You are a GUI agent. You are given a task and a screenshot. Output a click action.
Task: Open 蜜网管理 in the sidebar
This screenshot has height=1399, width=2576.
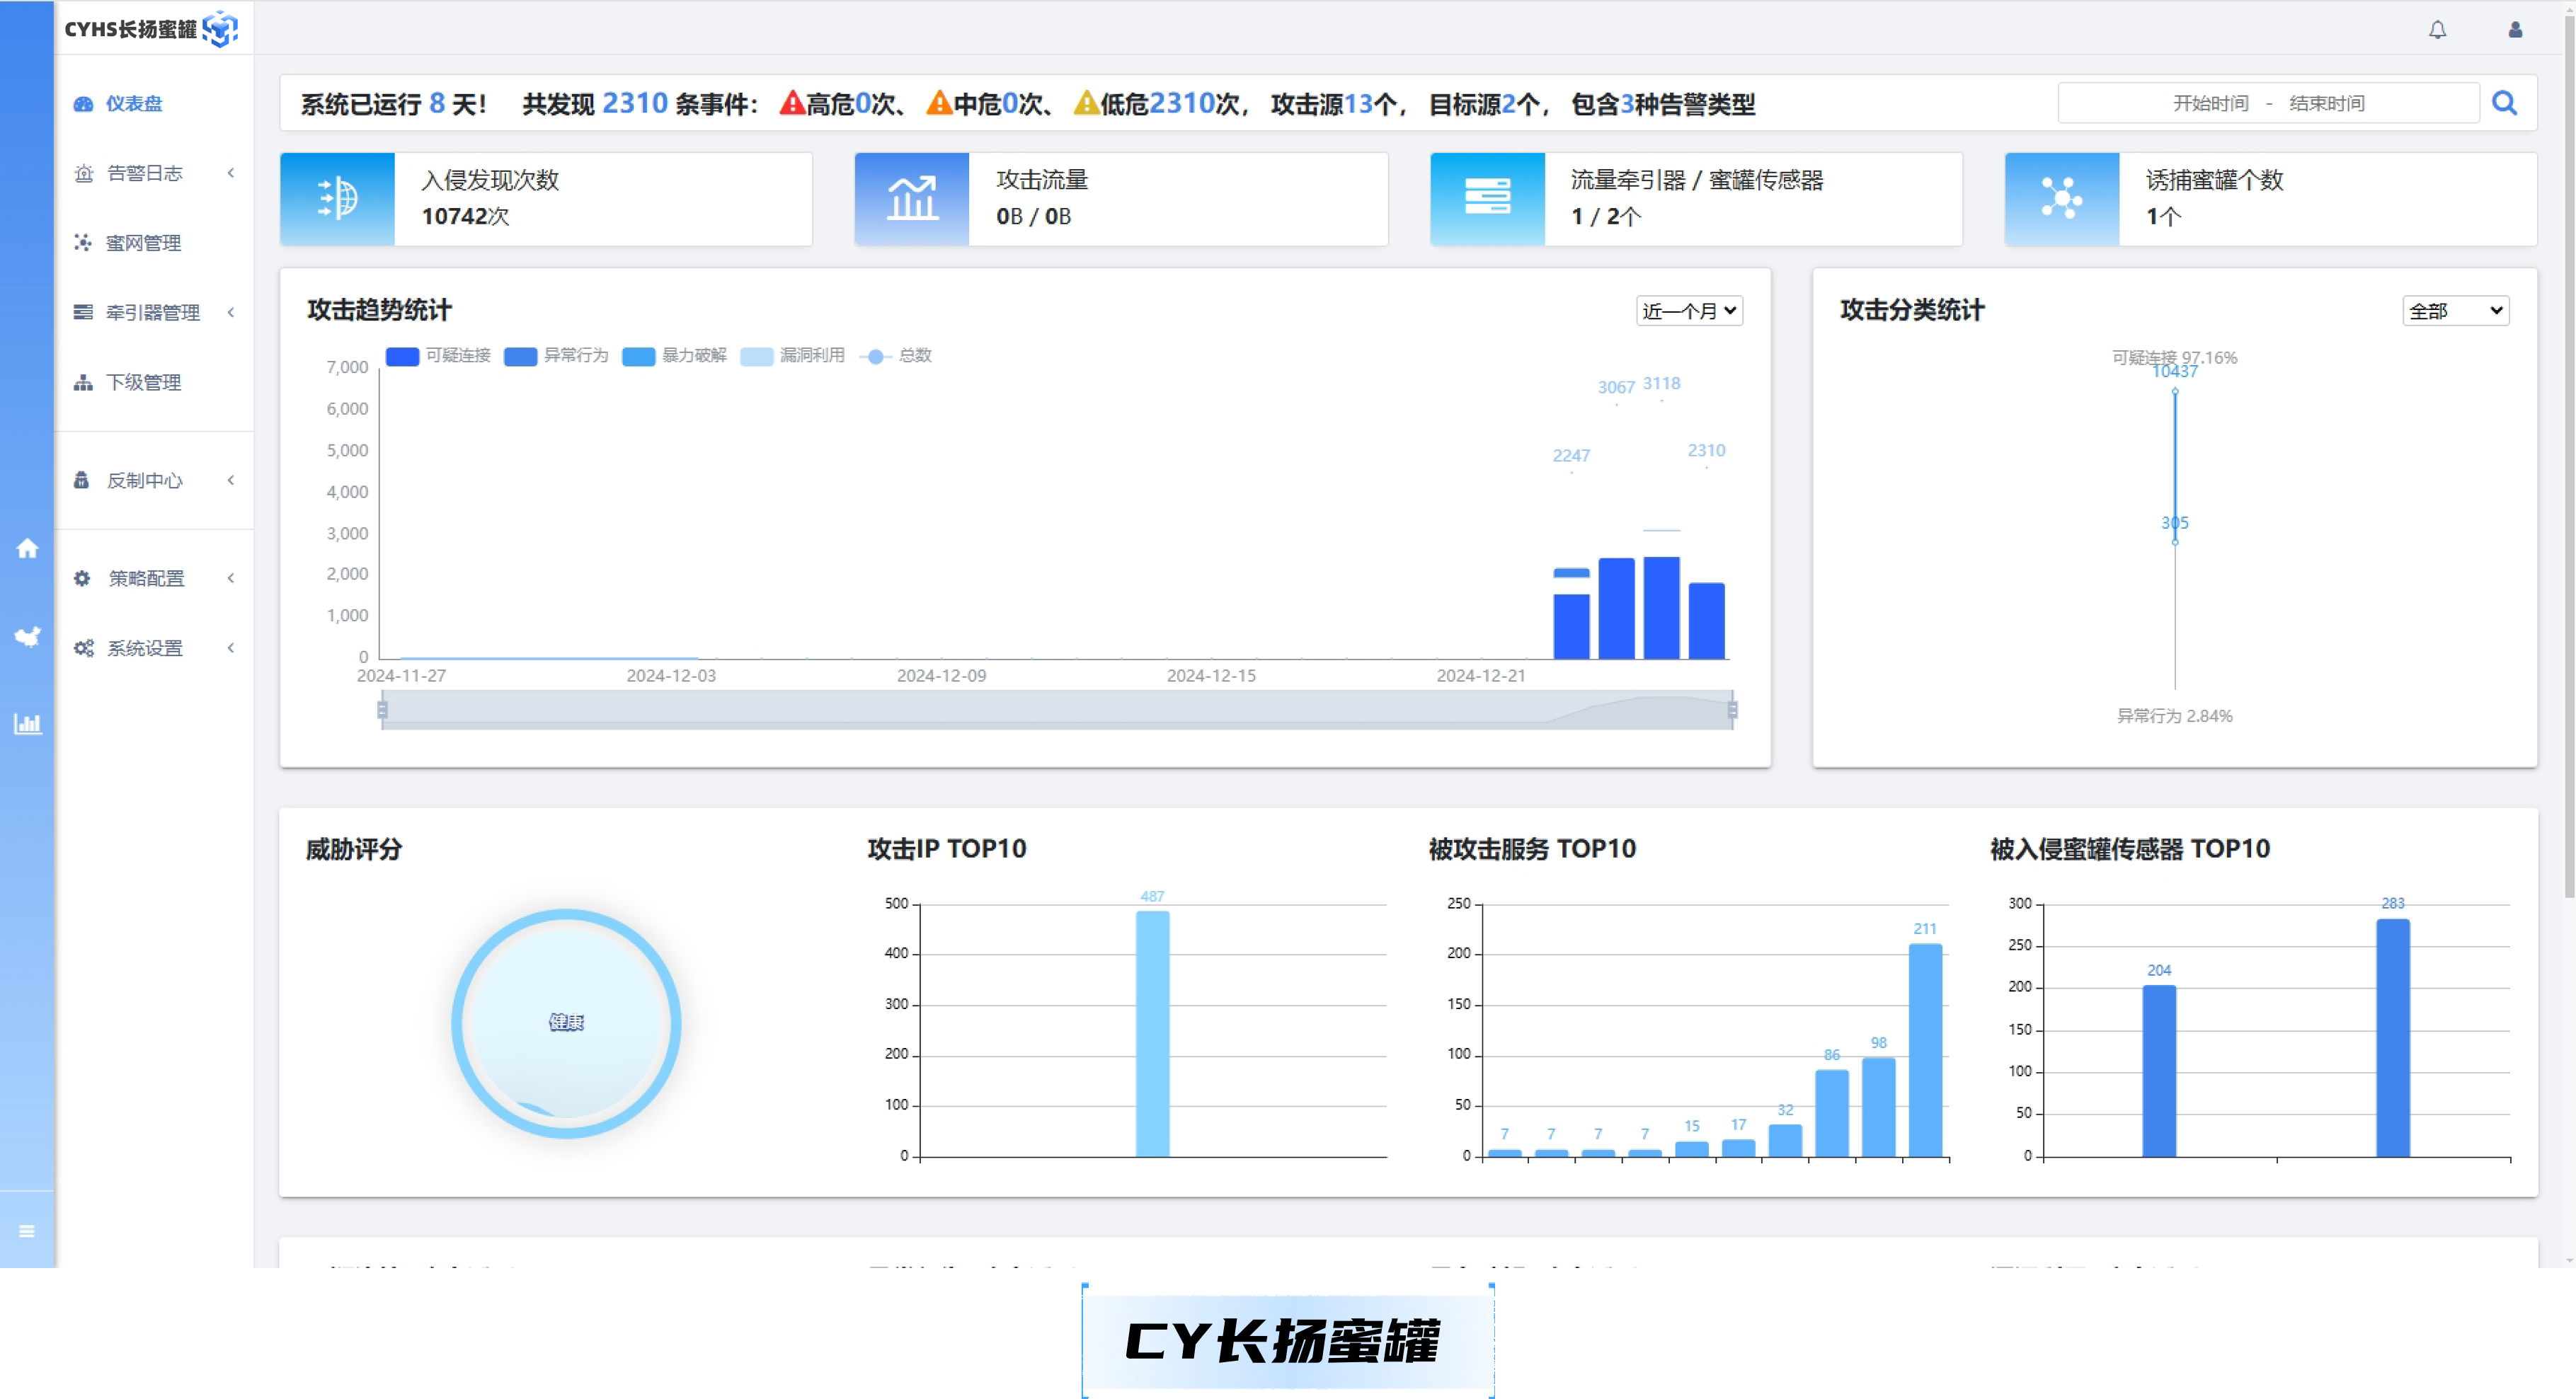point(143,243)
